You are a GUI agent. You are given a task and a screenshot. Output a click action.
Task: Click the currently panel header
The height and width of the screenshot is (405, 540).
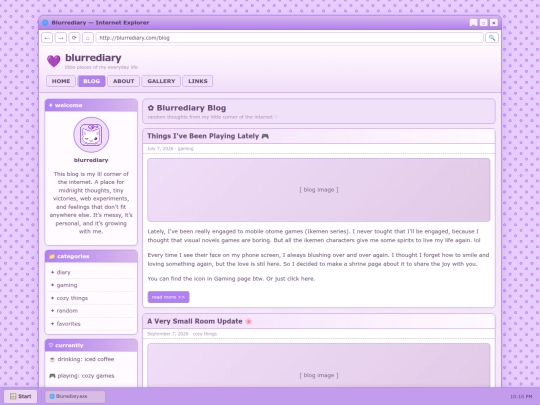click(91, 345)
